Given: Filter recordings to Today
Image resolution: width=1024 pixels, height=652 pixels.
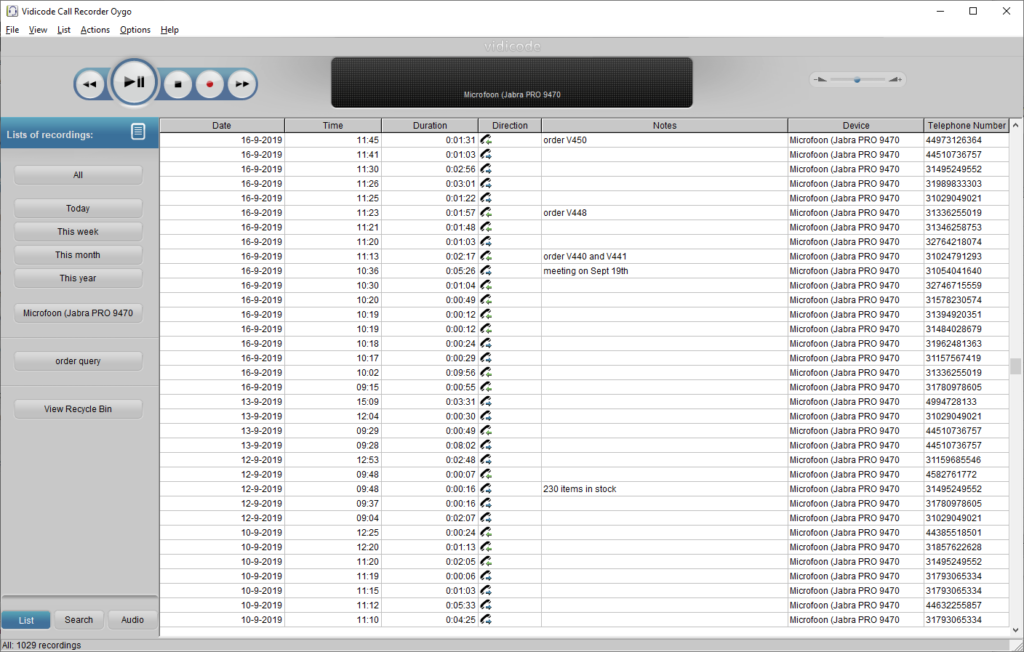Looking at the screenshot, I should point(78,208).
